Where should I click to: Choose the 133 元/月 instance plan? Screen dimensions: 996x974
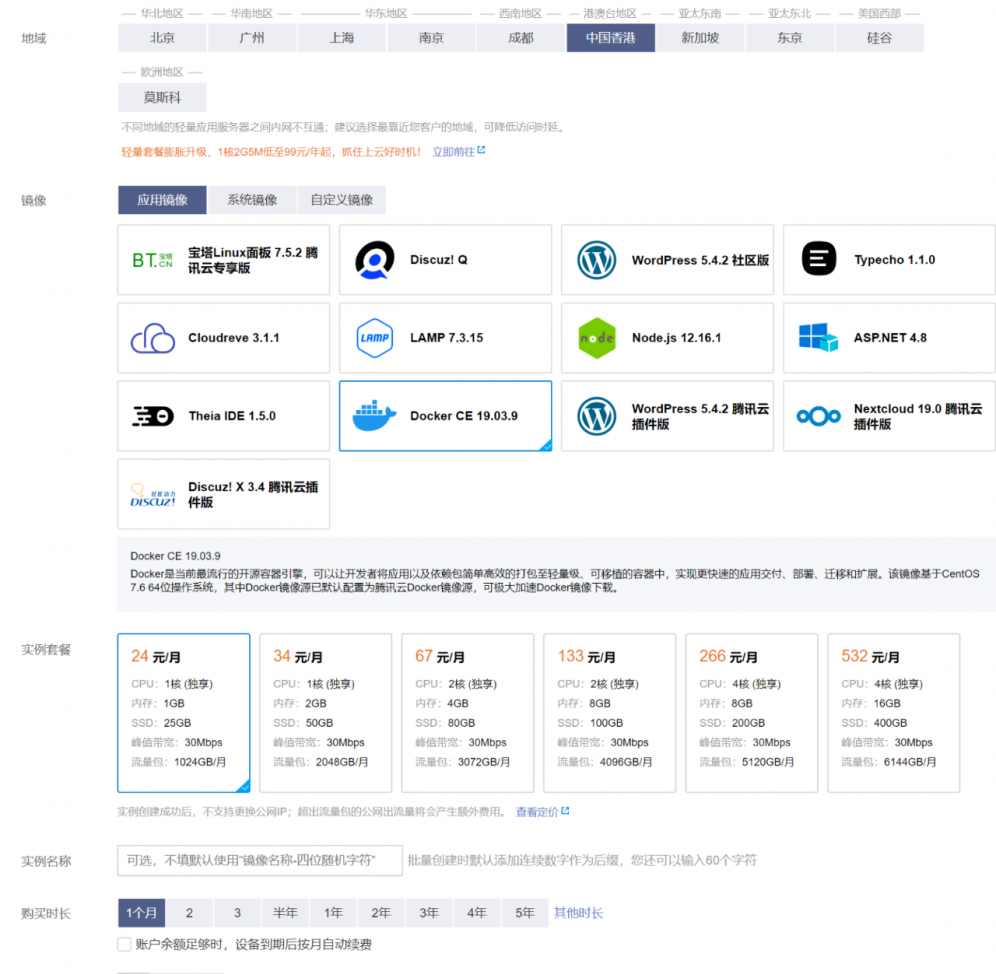coord(610,713)
